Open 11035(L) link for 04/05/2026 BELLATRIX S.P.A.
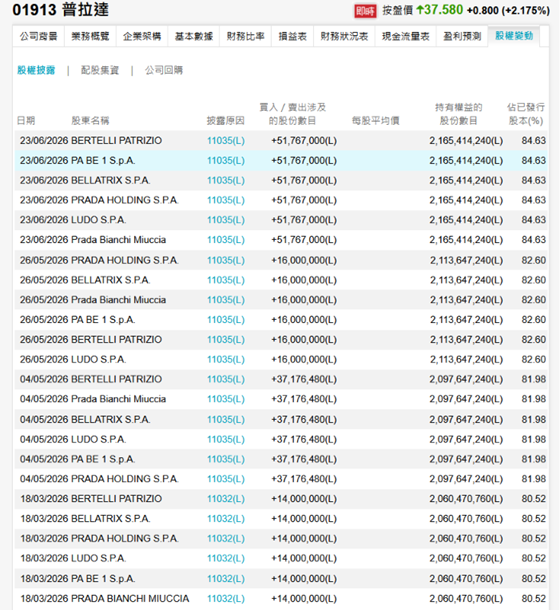The width and height of the screenshot is (560, 610). 226,419
